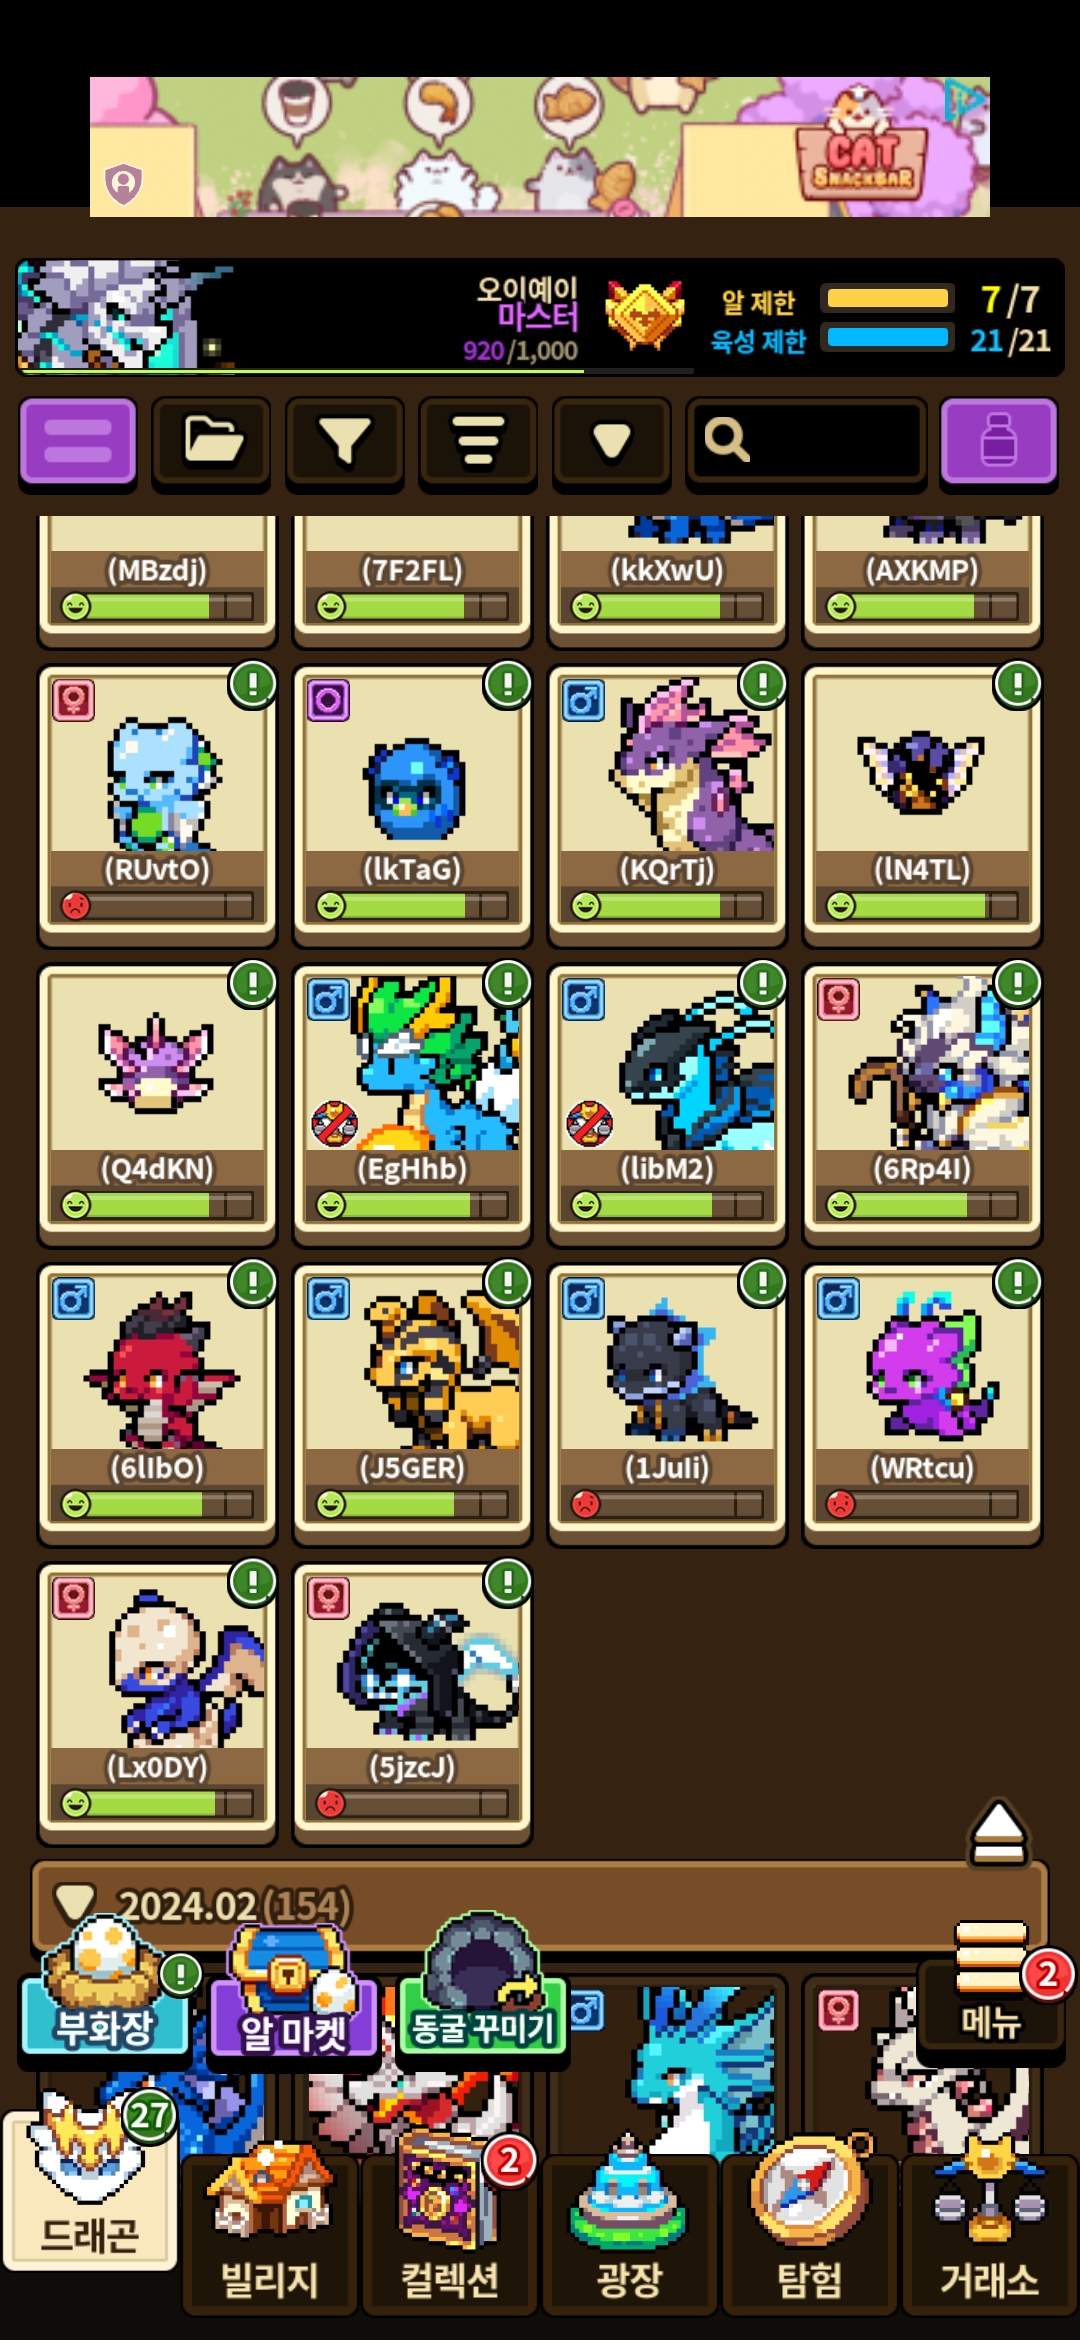Switch to the 컬렉션 tab
This screenshot has width=1080, height=2340.
point(450,2232)
